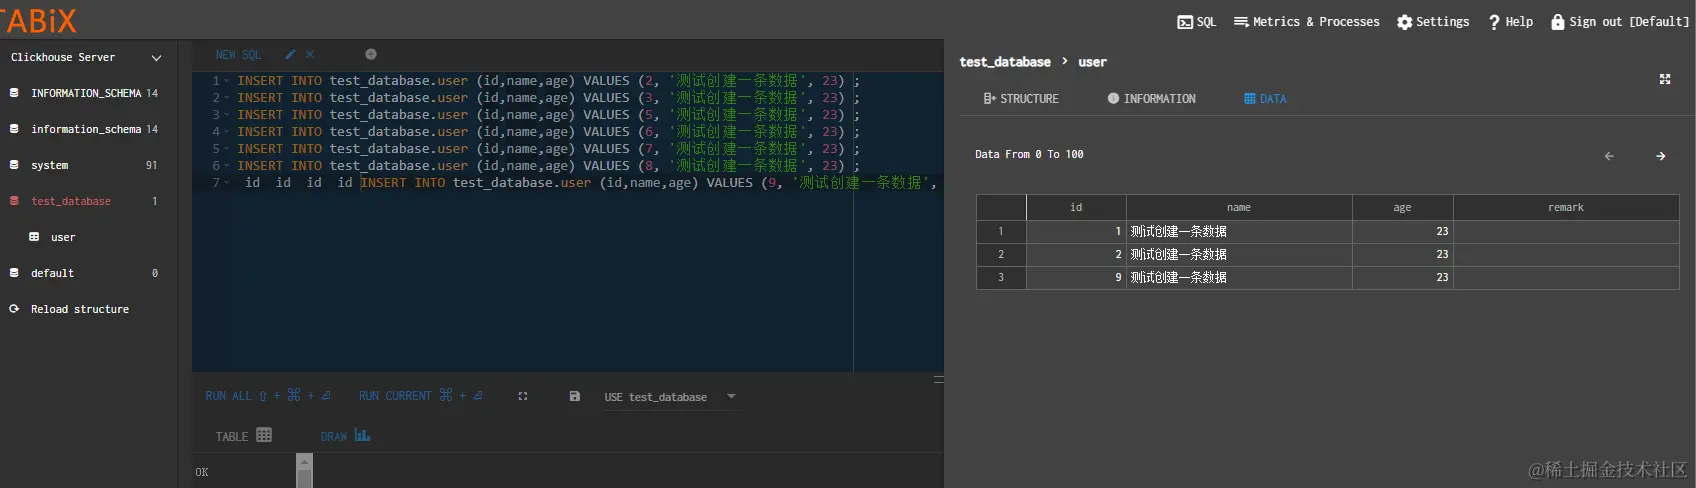Select row 3 header in data grid
The height and width of the screenshot is (488, 1696).
click(x=1001, y=278)
